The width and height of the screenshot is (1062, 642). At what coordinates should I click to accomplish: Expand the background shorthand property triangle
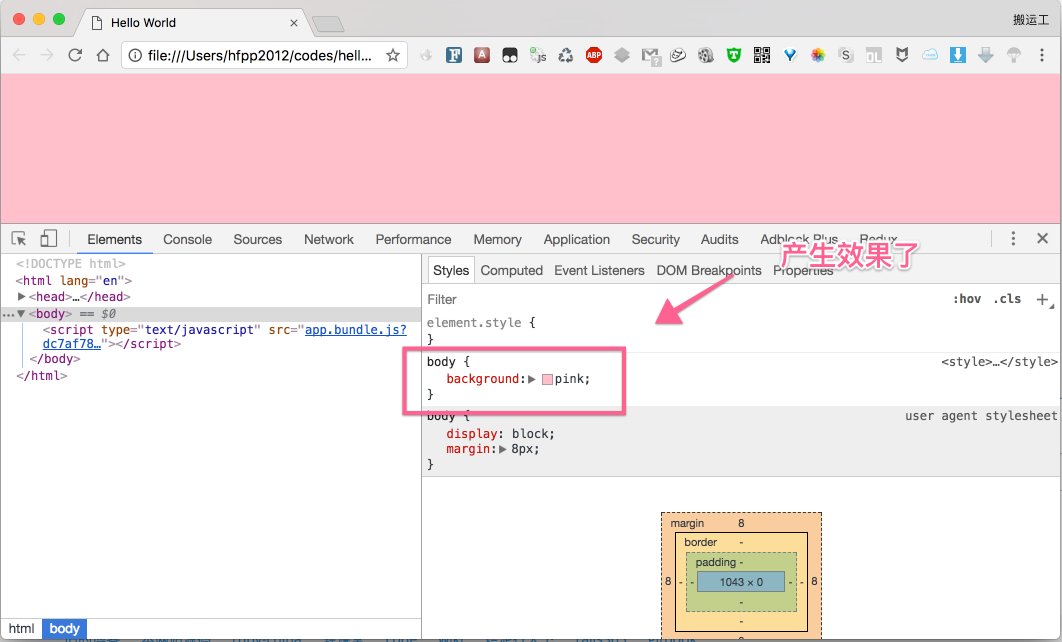point(532,379)
